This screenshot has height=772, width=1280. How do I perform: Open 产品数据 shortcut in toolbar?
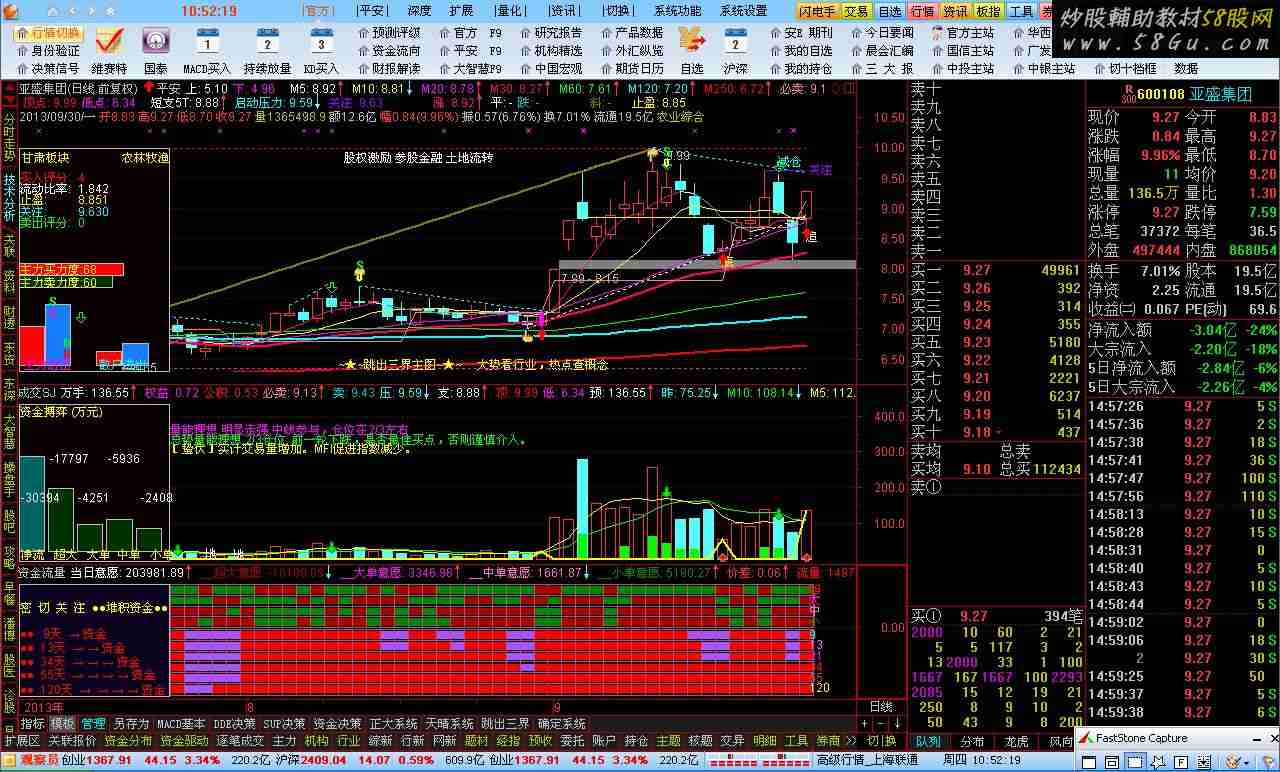(631, 32)
